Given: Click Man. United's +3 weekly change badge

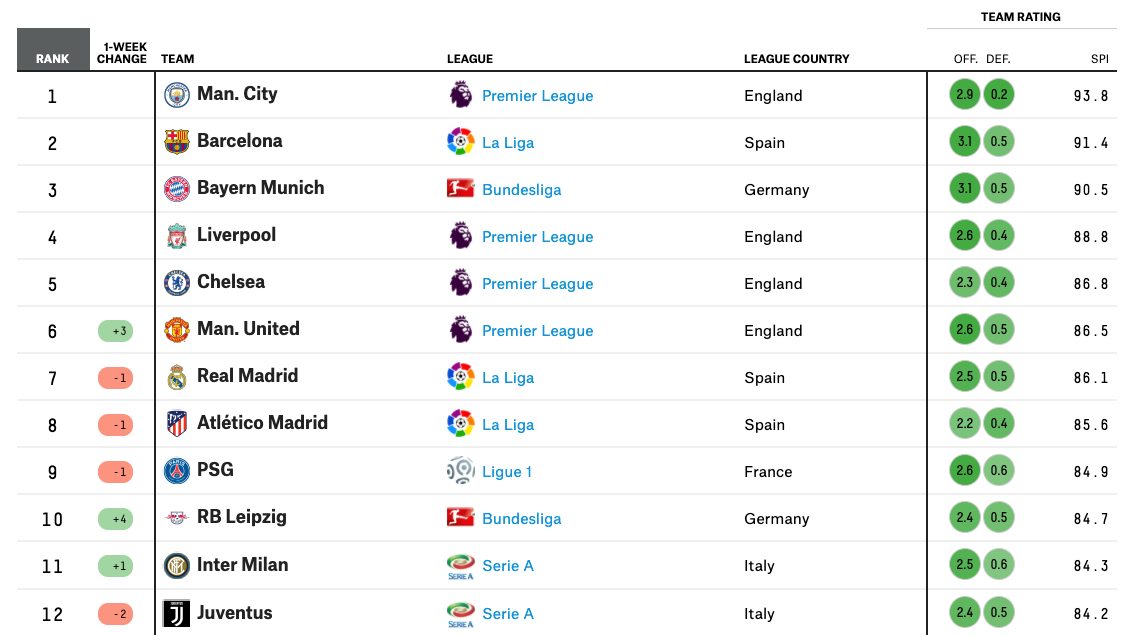Looking at the screenshot, I should [x=115, y=331].
